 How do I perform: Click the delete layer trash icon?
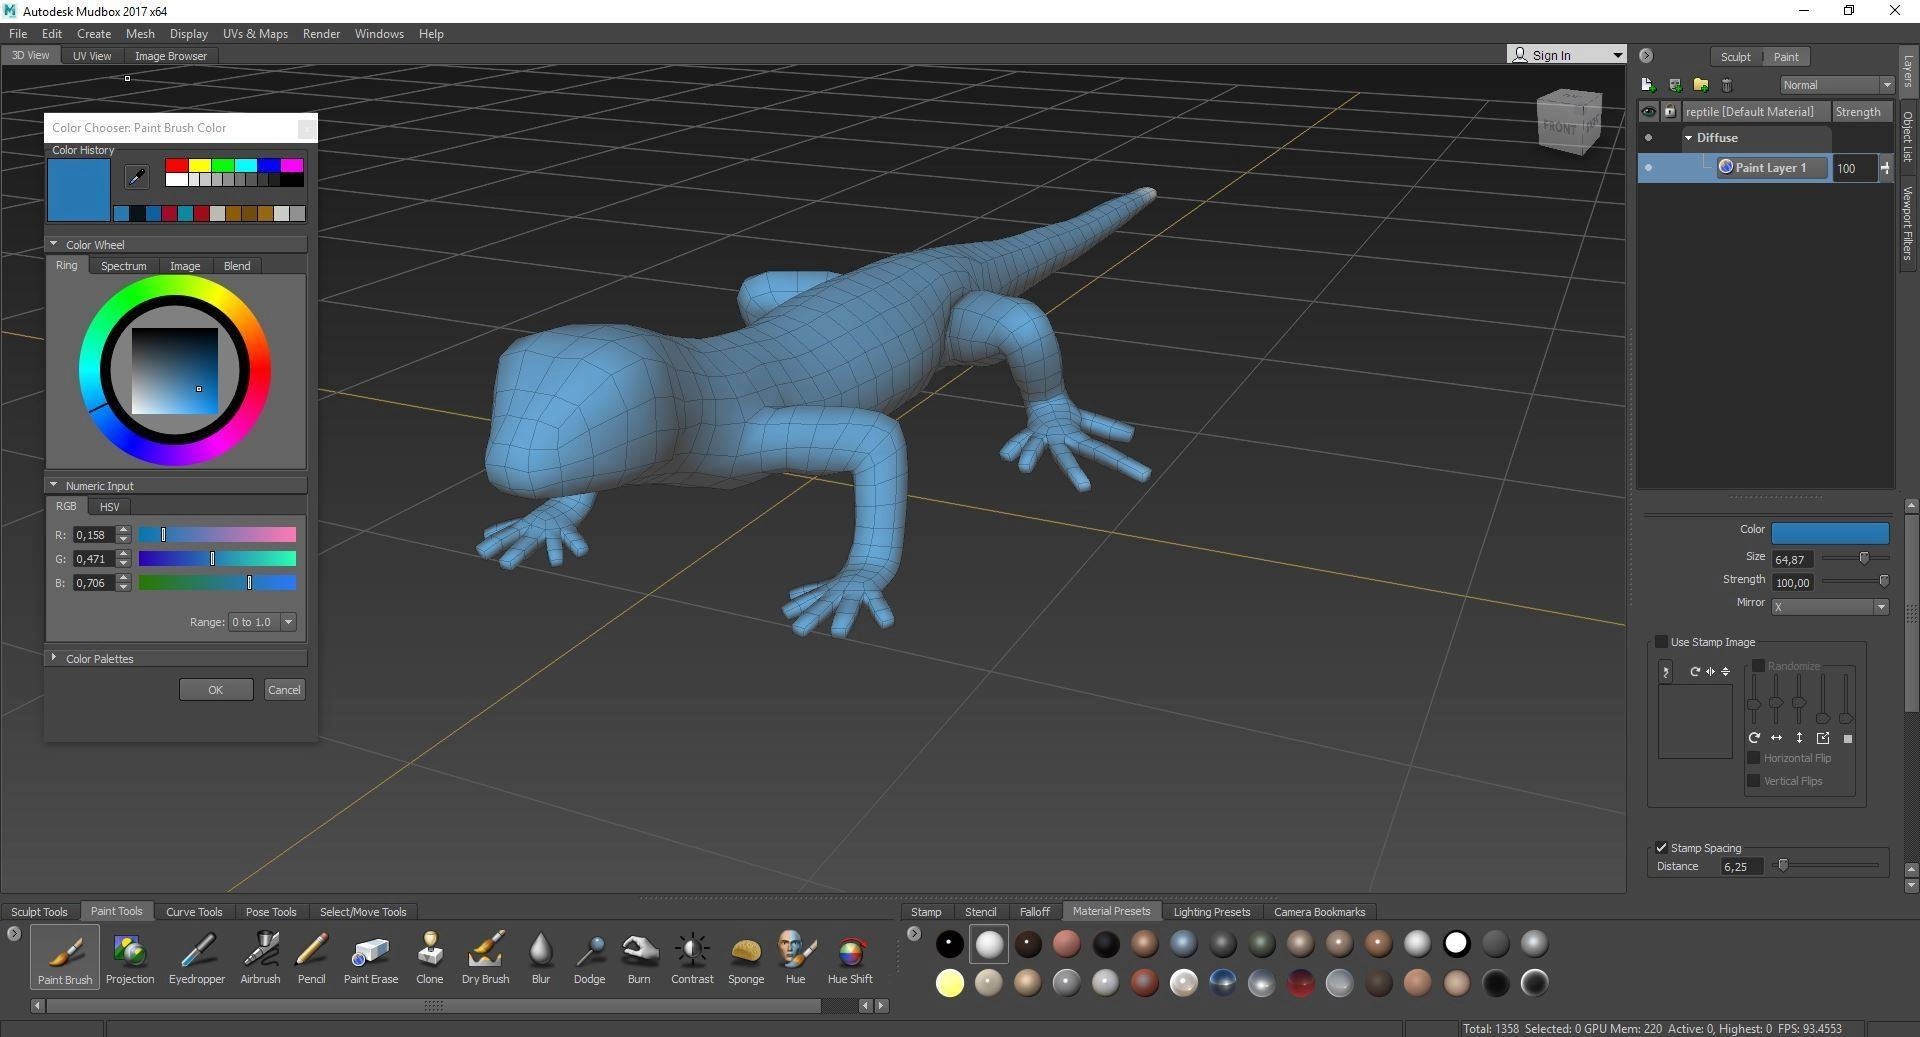tap(1727, 85)
